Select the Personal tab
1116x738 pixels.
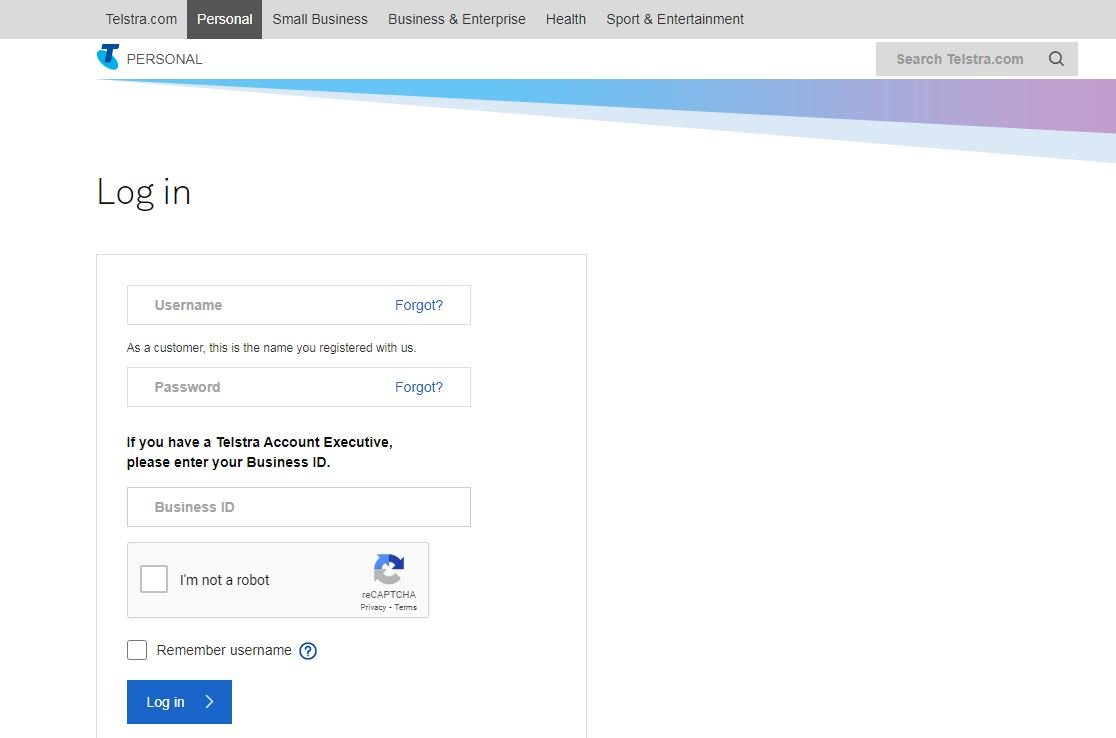224,19
